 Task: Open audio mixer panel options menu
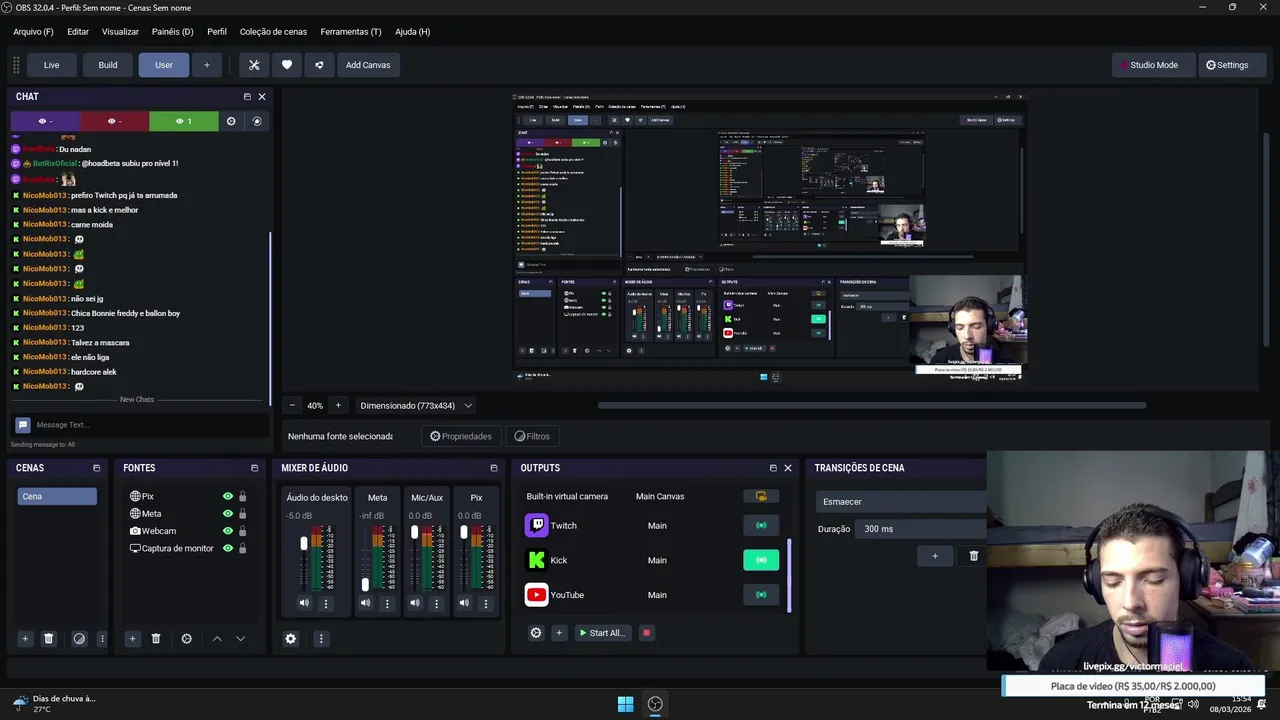click(x=321, y=639)
